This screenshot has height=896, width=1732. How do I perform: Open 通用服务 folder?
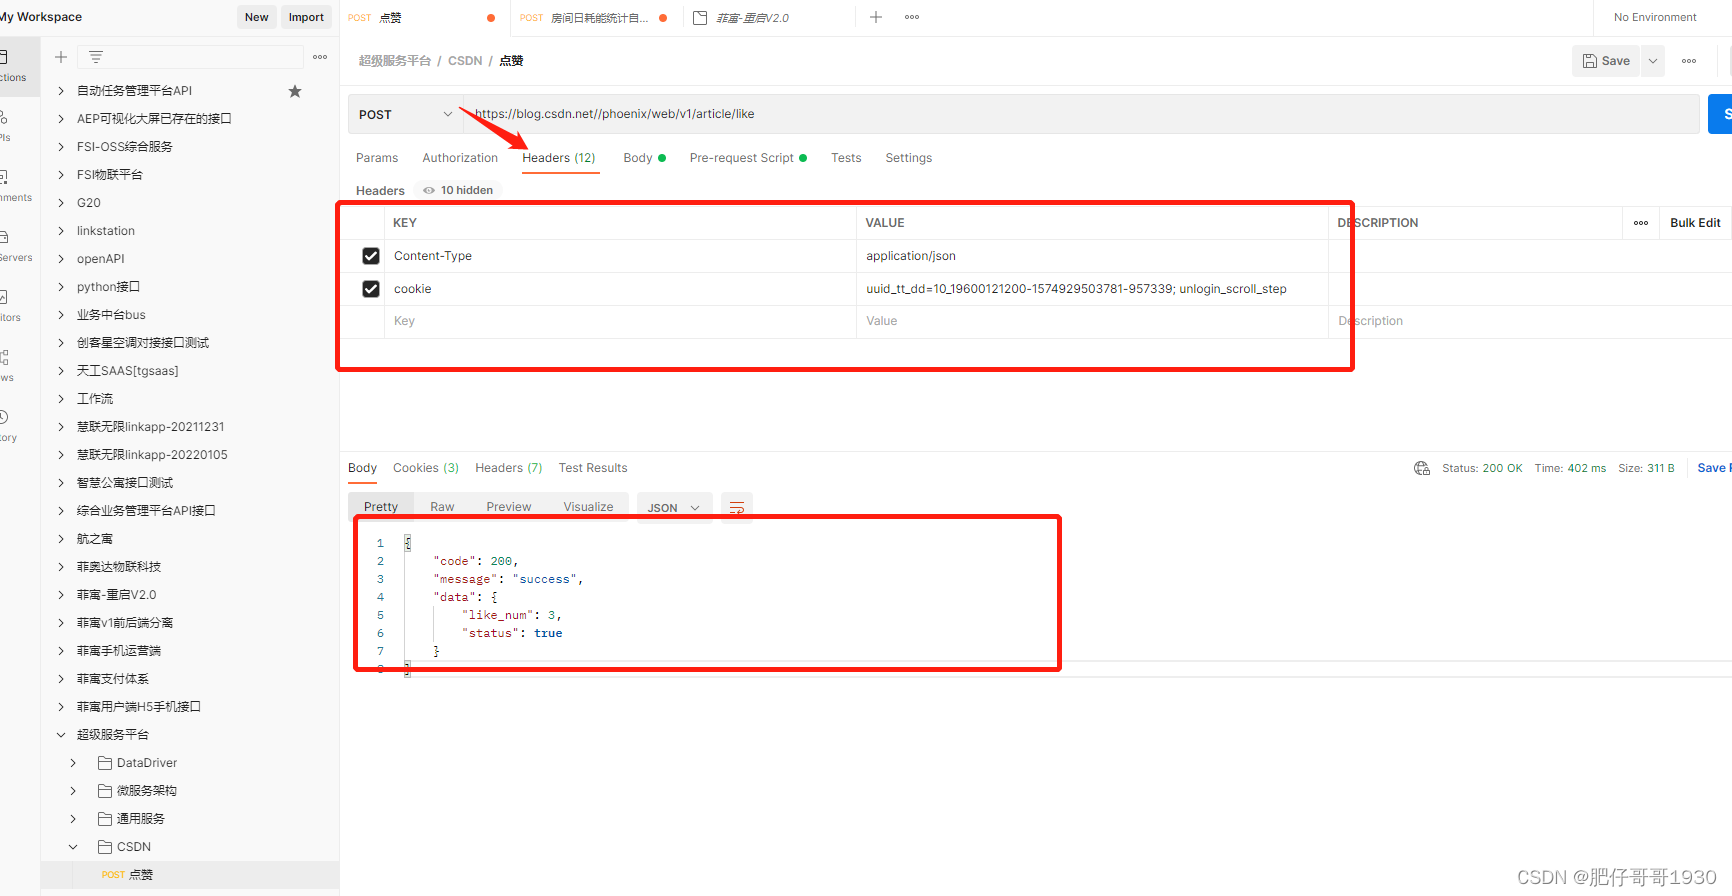(131, 819)
